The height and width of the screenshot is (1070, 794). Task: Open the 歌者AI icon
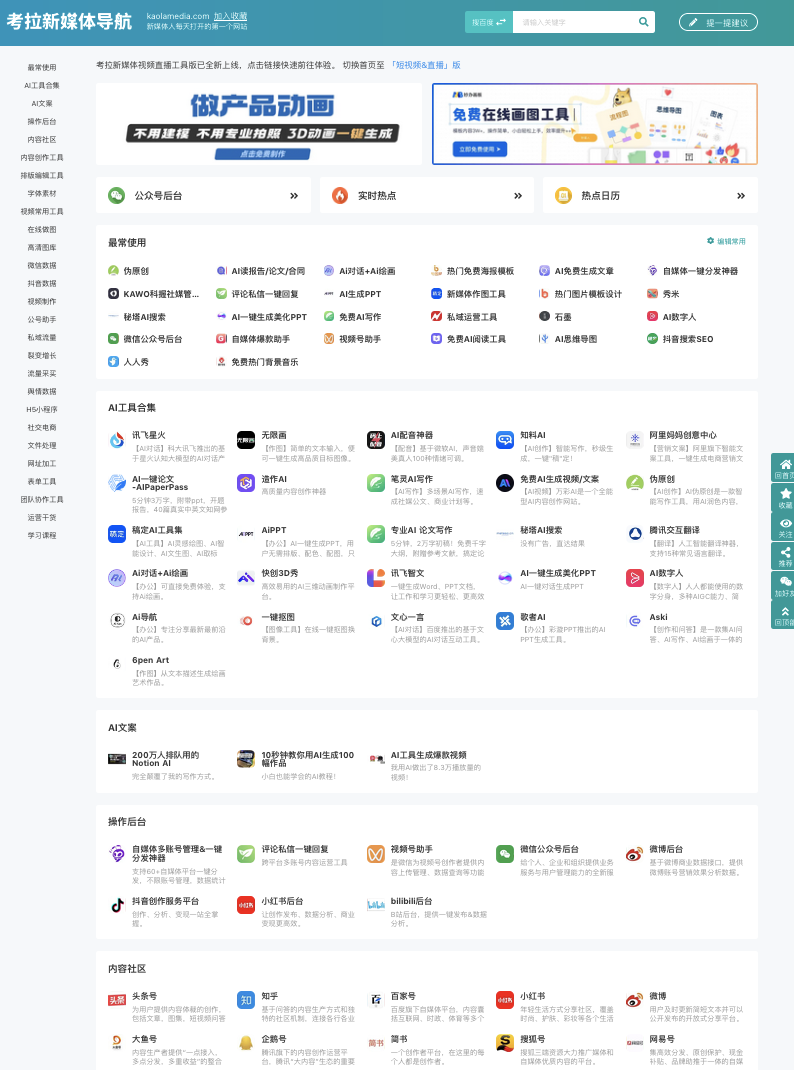click(x=505, y=621)
